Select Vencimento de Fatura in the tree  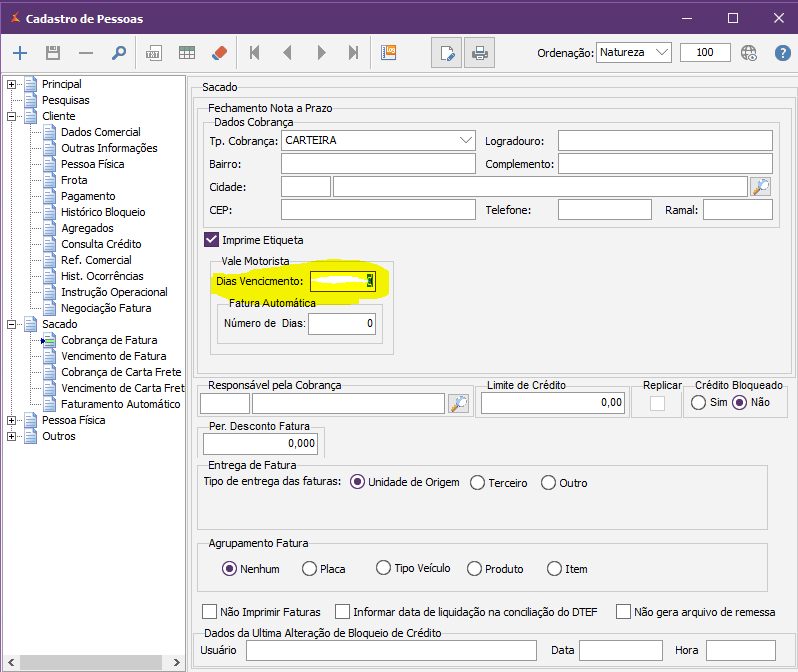(x=113, y=356)
